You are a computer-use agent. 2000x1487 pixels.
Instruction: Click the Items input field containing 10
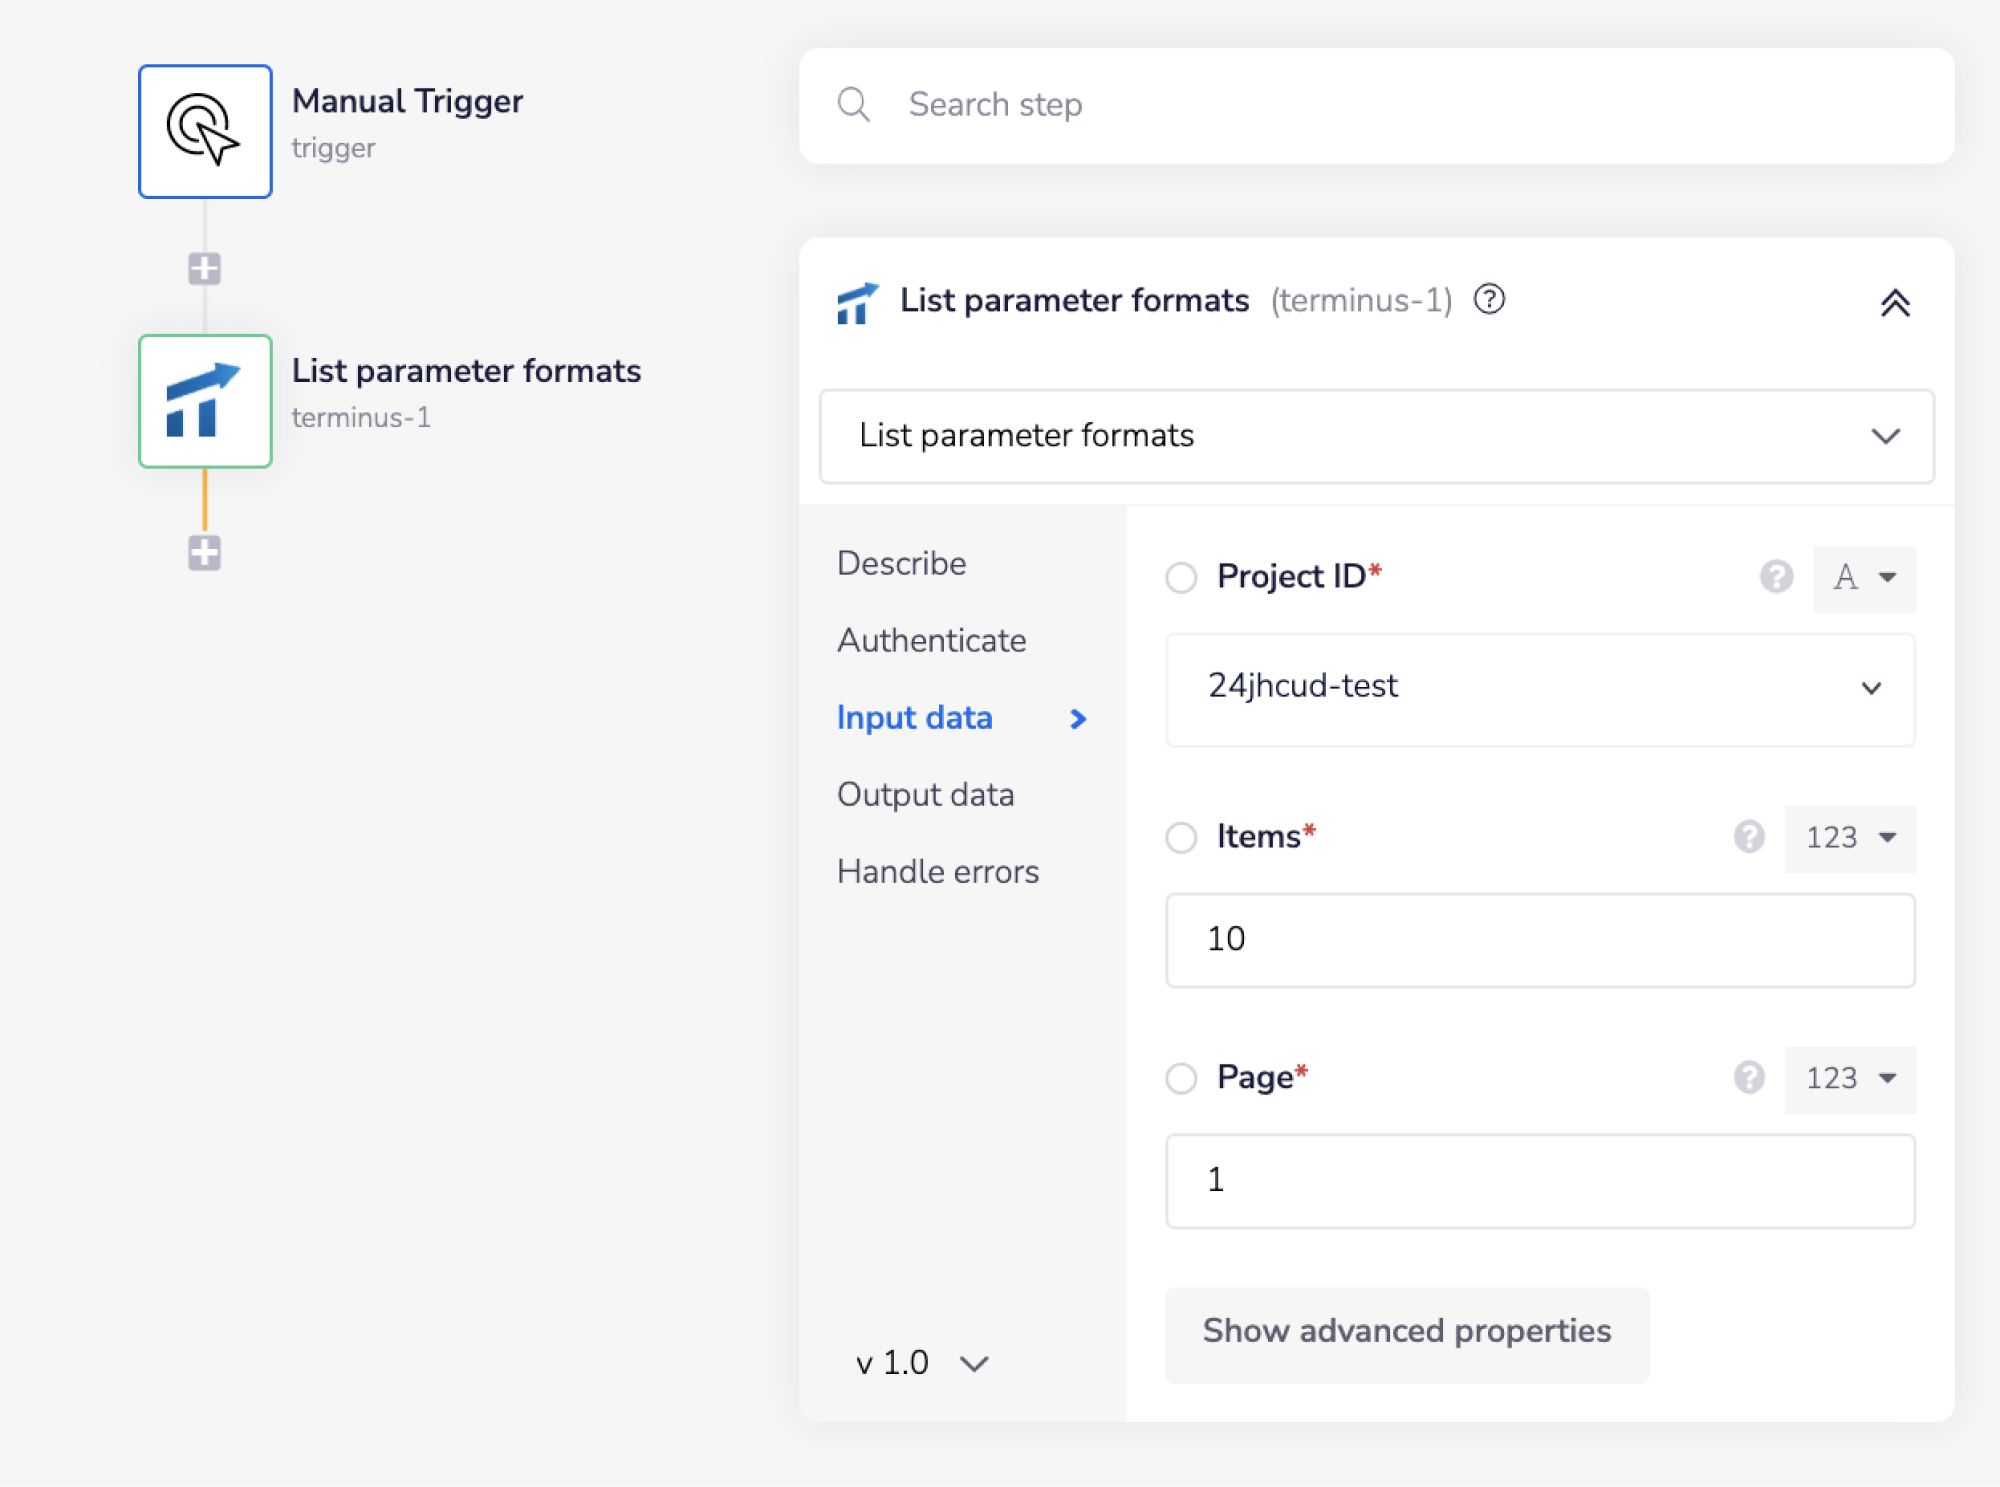point(1540,940)
